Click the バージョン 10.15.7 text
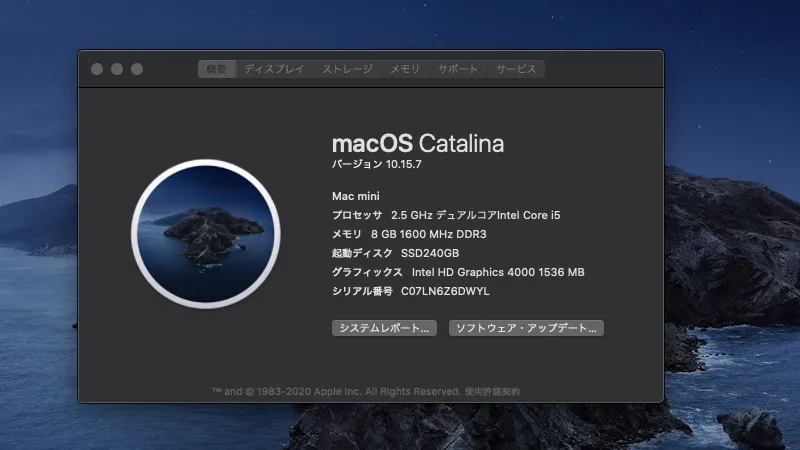 click(377, 165)
